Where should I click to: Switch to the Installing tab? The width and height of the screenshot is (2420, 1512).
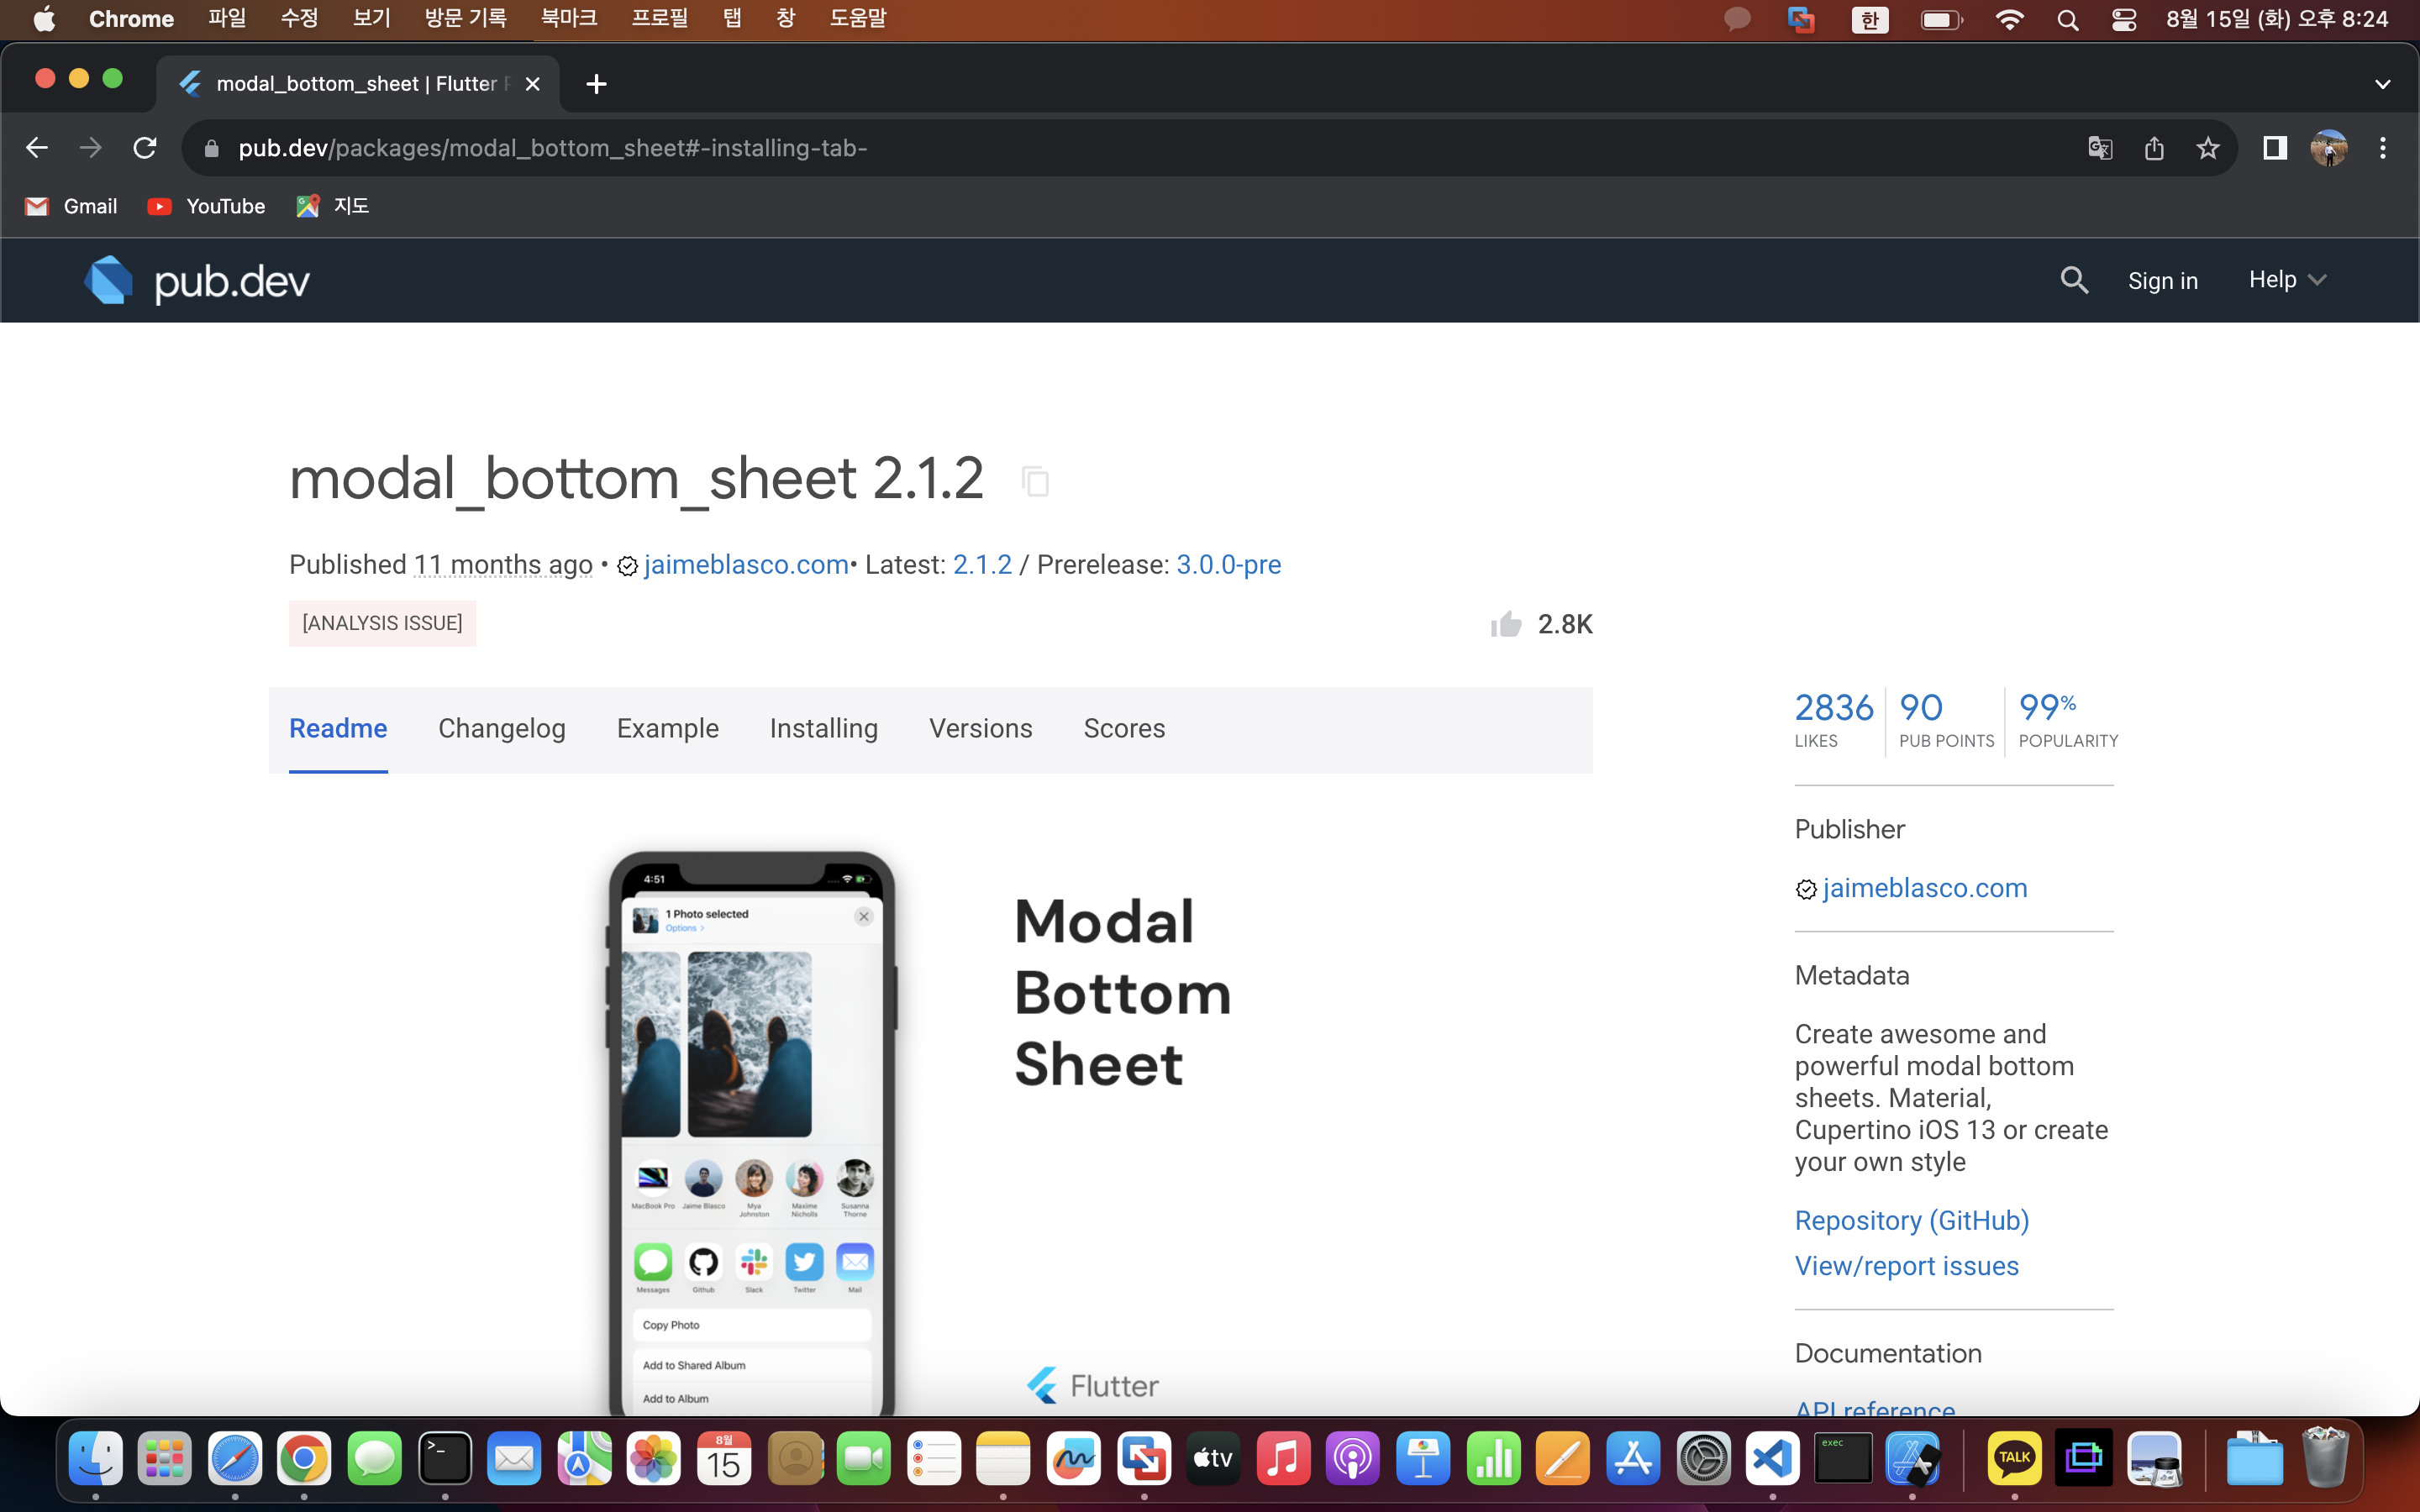(x=823, y=728)
